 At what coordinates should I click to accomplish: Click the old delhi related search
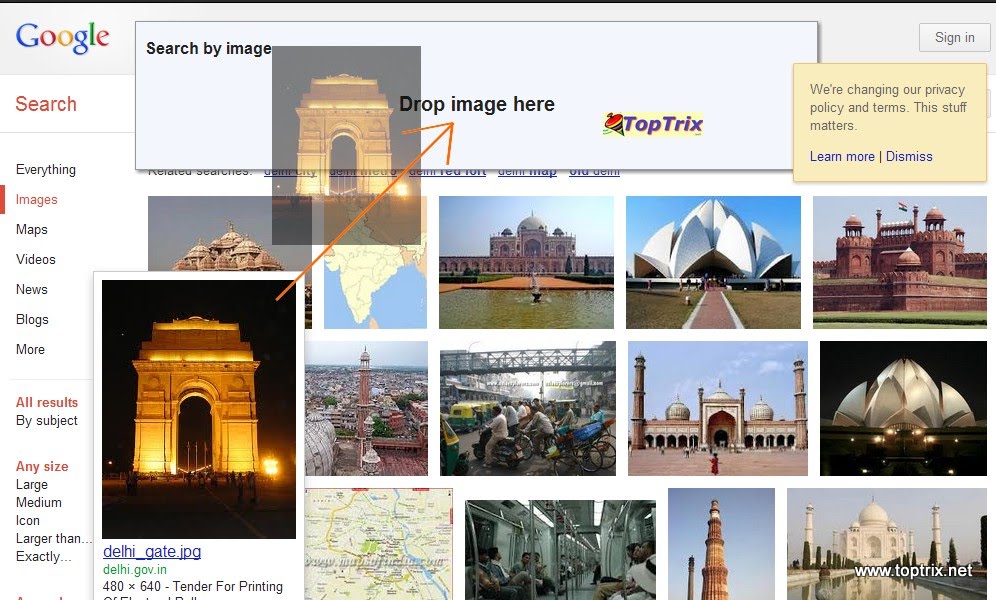click(x=594, y=170)
